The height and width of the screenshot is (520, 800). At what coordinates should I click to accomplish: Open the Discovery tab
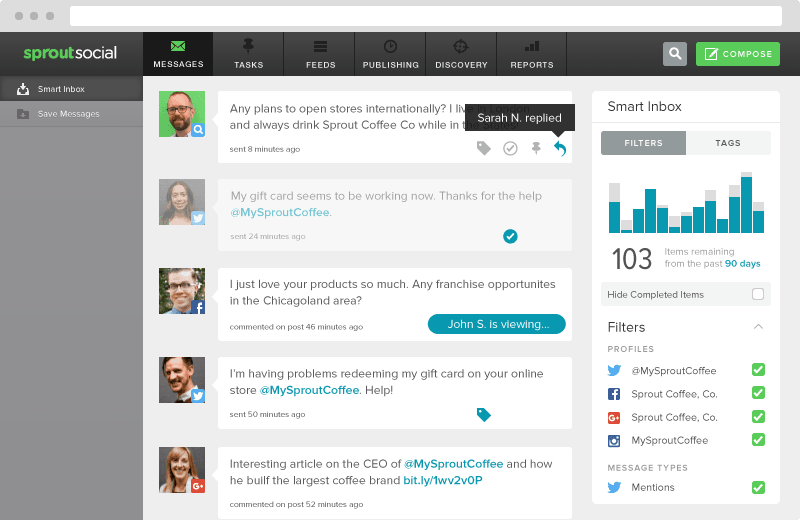pyautogui.click(x=461, y=54)
